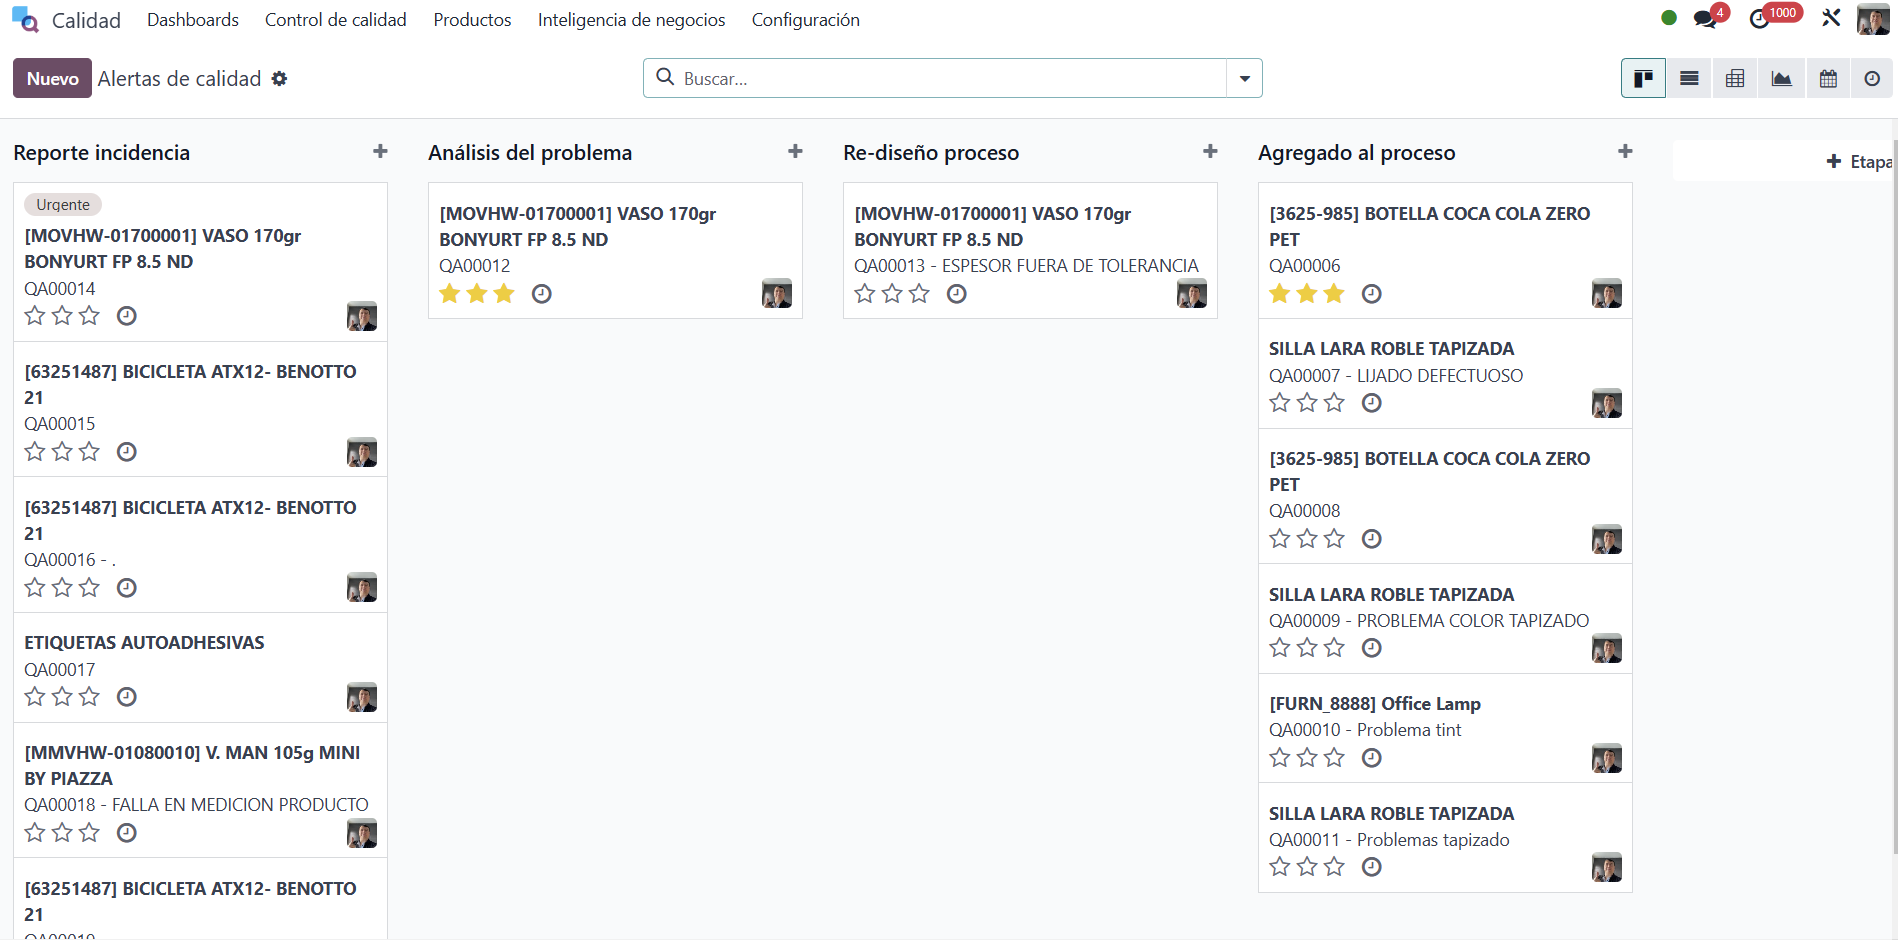Click the Nuevo button
The width and height of the screenshot is (1898, 940).
pos(52,79)
